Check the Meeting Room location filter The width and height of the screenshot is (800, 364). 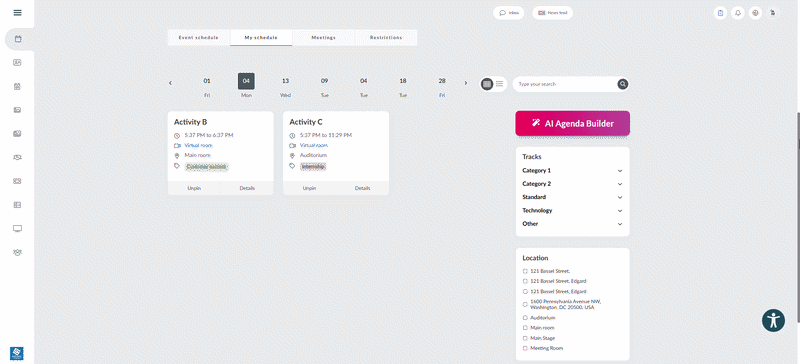pyautogui.click(x=526, y=348)
